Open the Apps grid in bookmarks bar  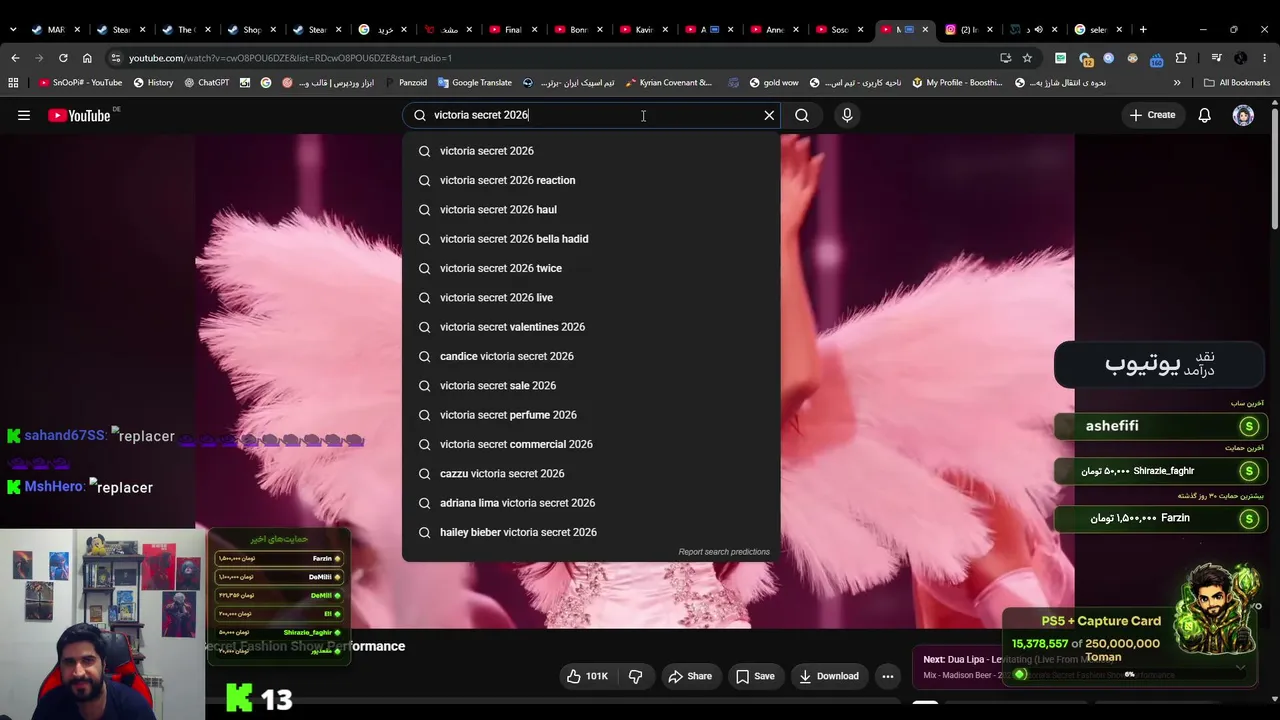pos(13,83)
